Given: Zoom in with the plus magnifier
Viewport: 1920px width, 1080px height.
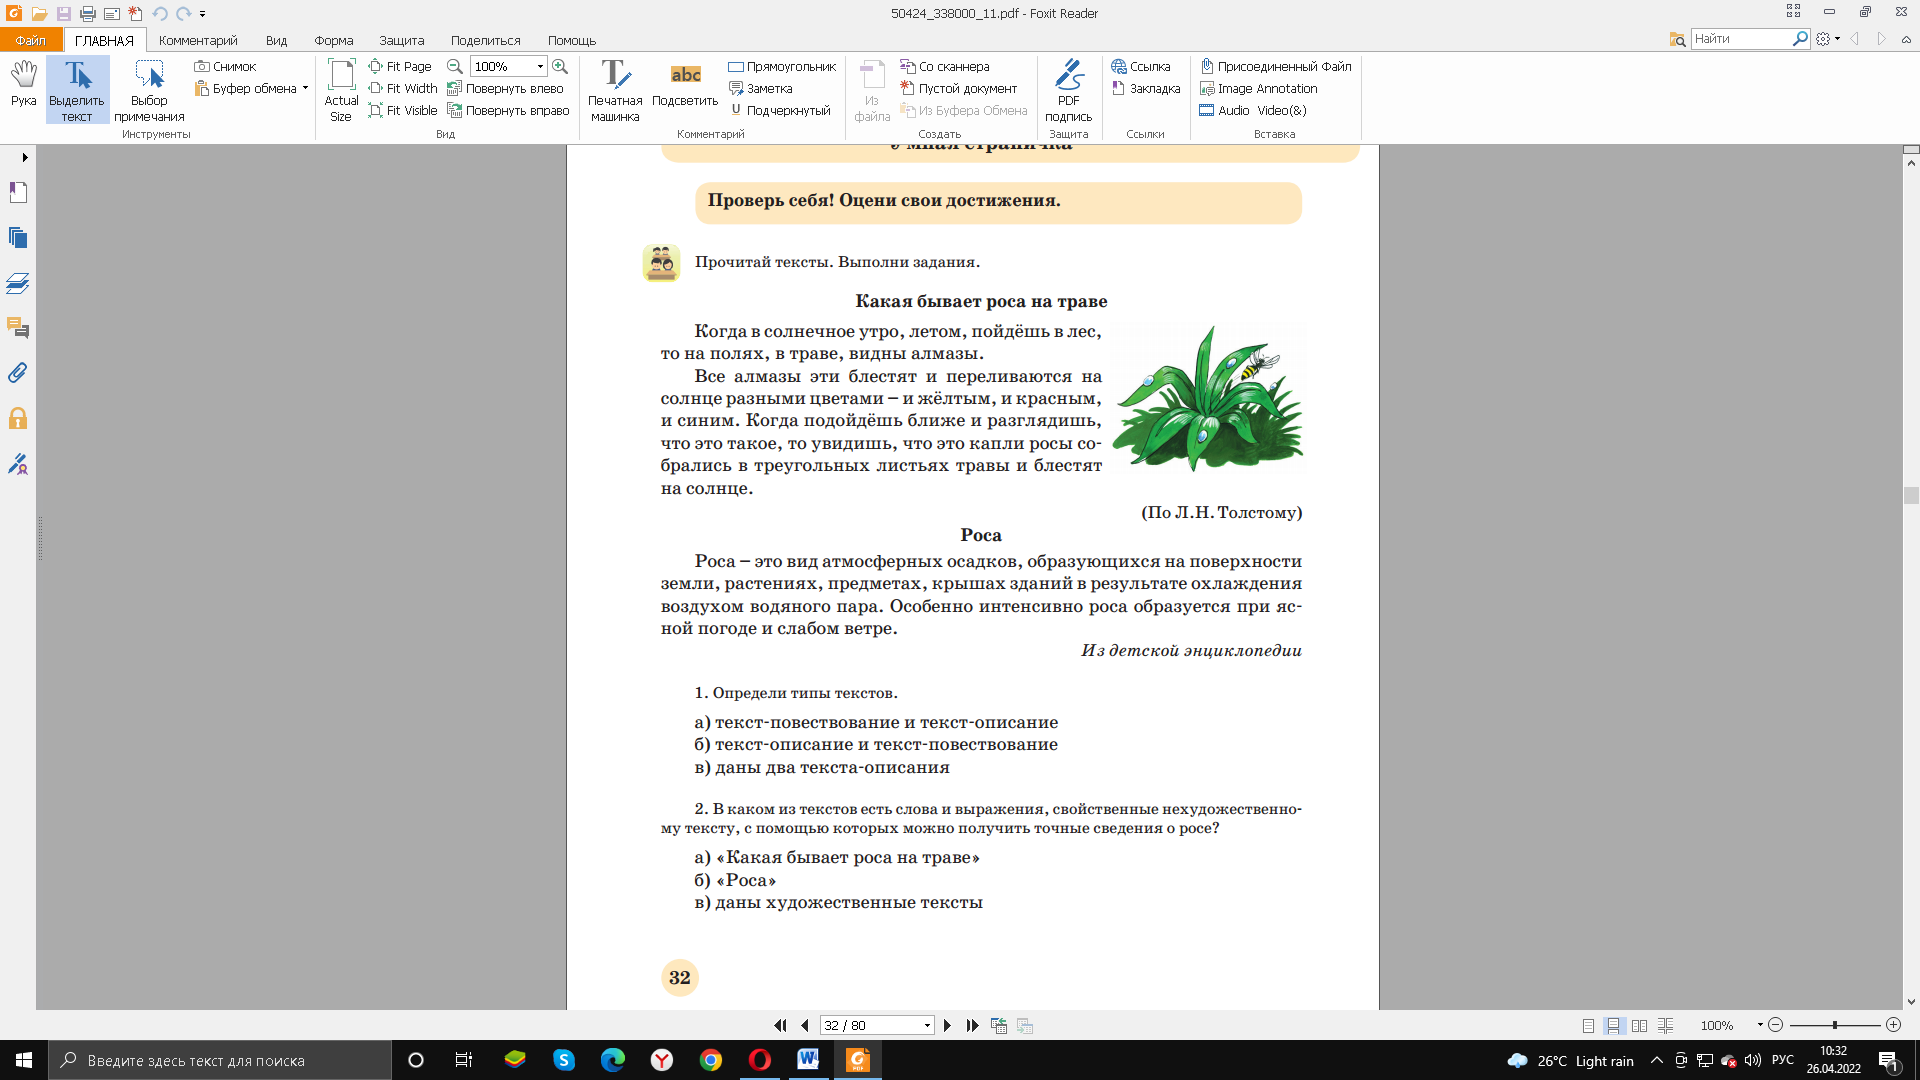Looking at the screenshot, I should point(560,66).
